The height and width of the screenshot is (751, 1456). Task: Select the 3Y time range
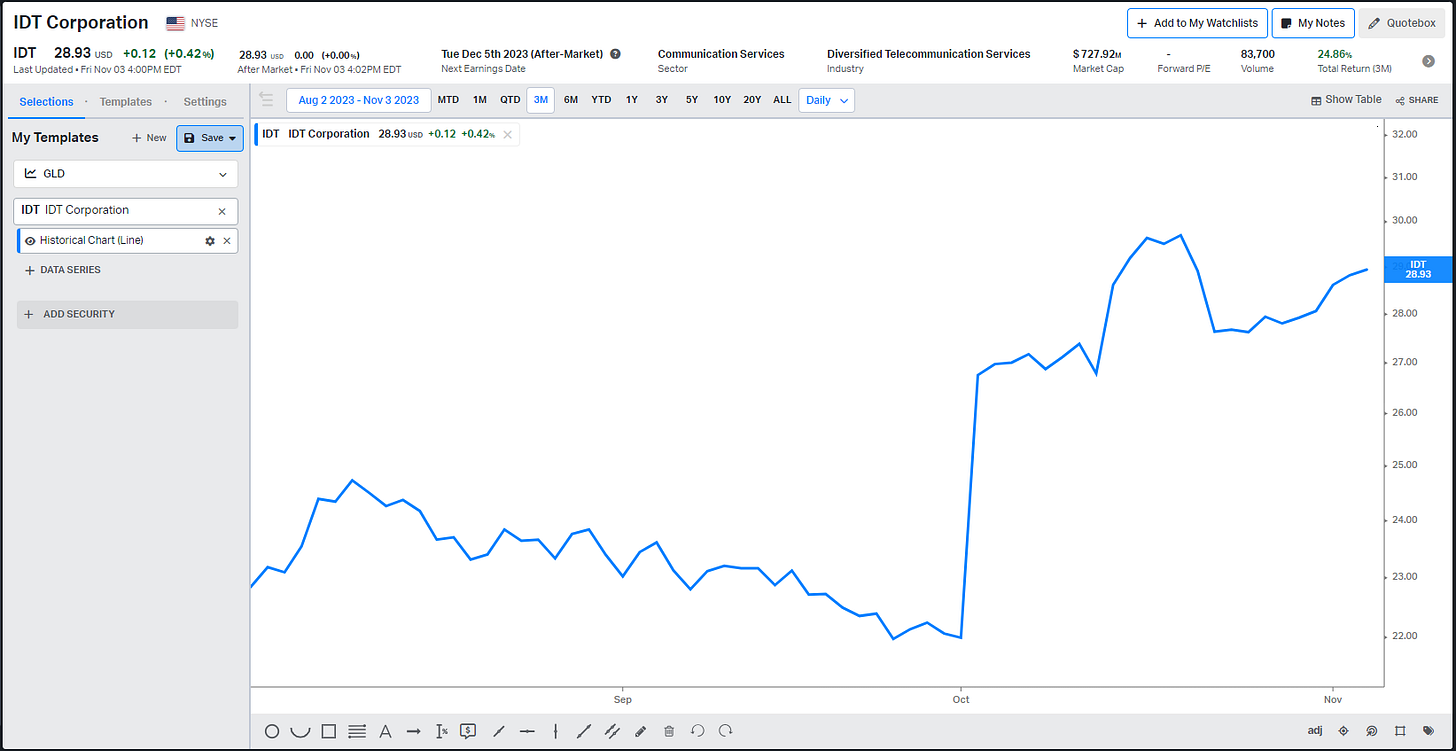coord(662,100)
